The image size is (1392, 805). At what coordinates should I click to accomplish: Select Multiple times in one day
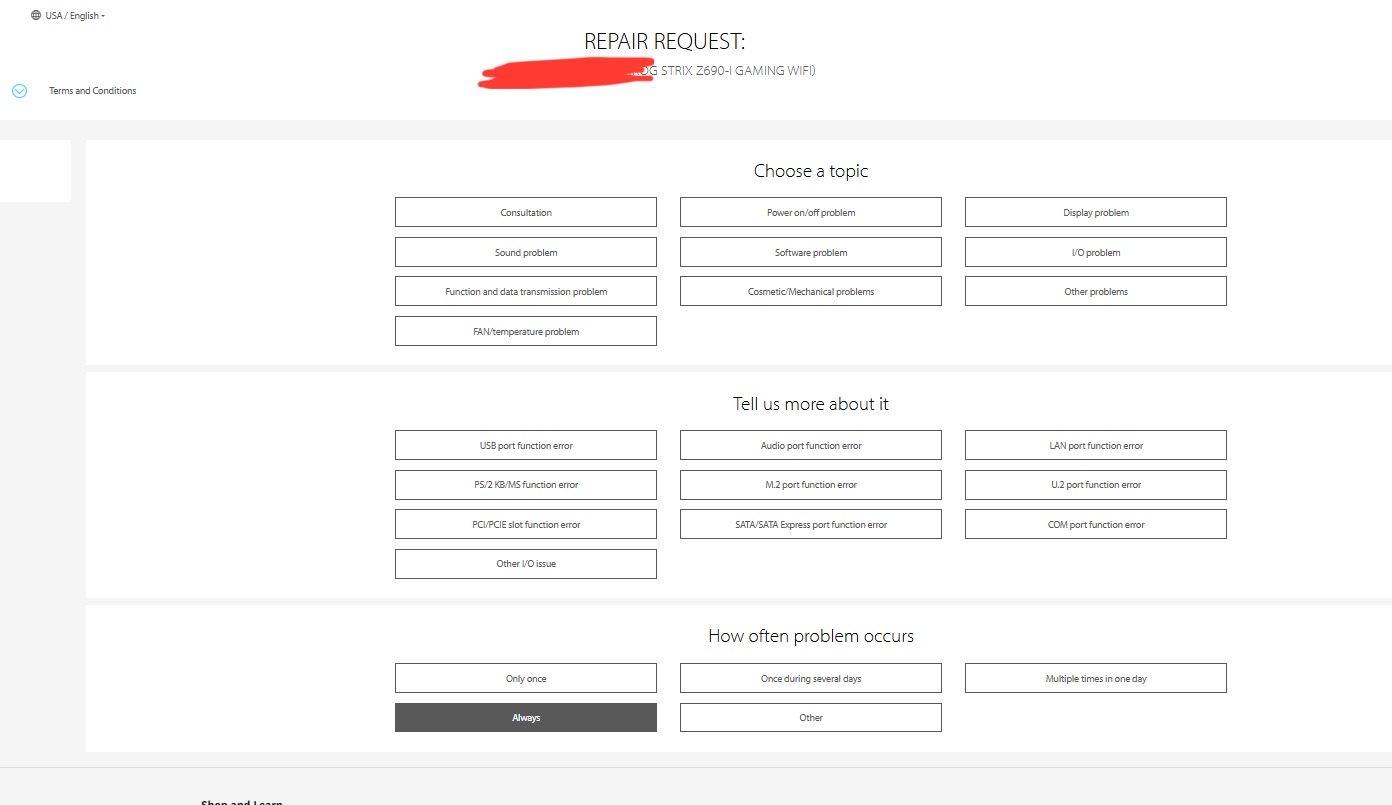click(x=1096, y=678)
